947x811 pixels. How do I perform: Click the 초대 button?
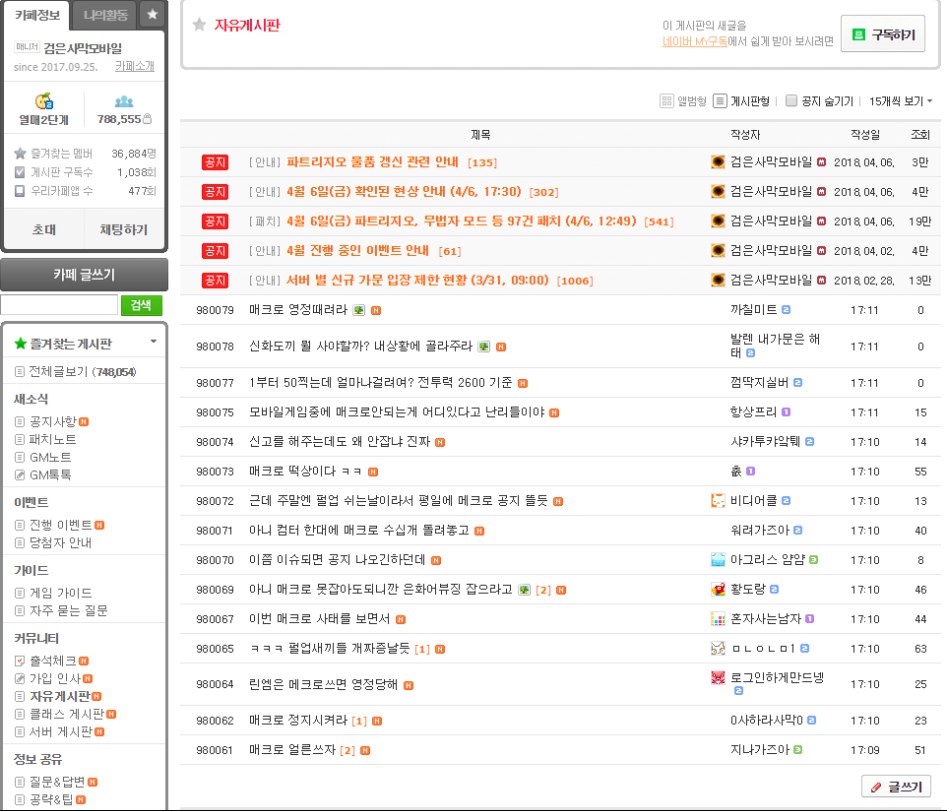(43, 229)
